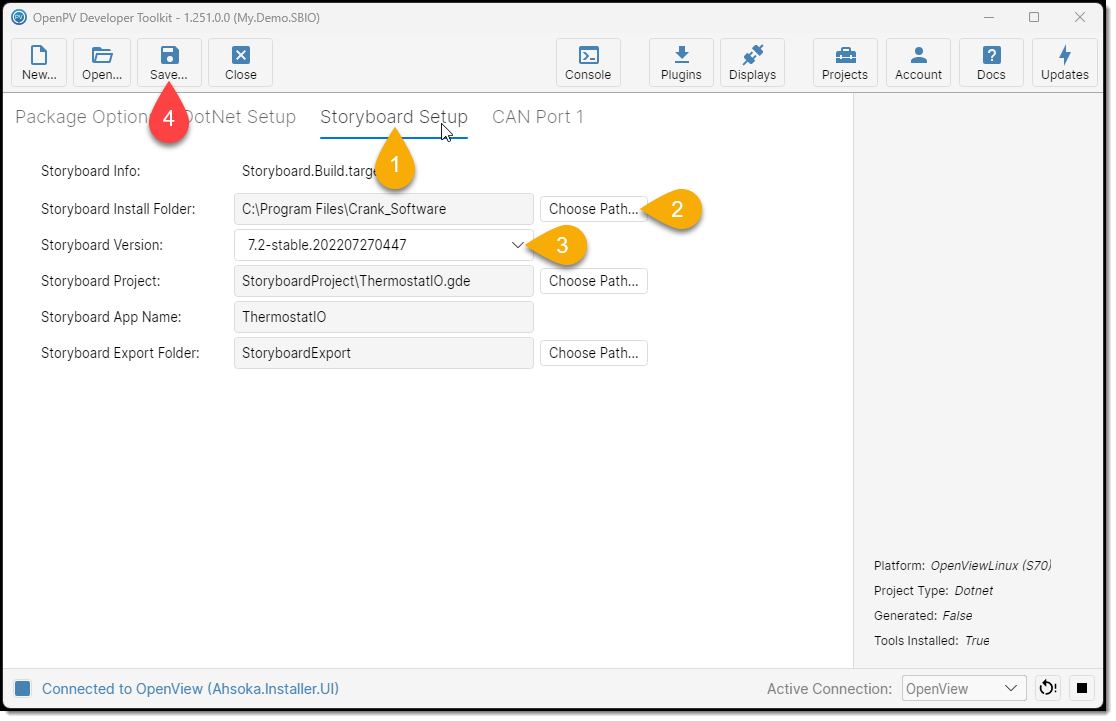Click the Storyboard Install Folder label
Screen dimensions: 1116x721
click(118, 209)
